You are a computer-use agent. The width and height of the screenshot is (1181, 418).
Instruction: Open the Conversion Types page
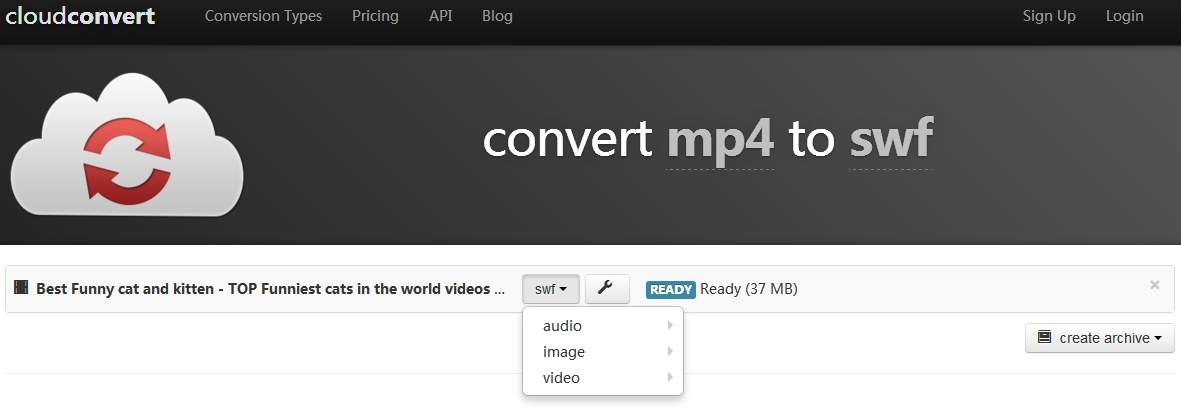coord(264,16)
